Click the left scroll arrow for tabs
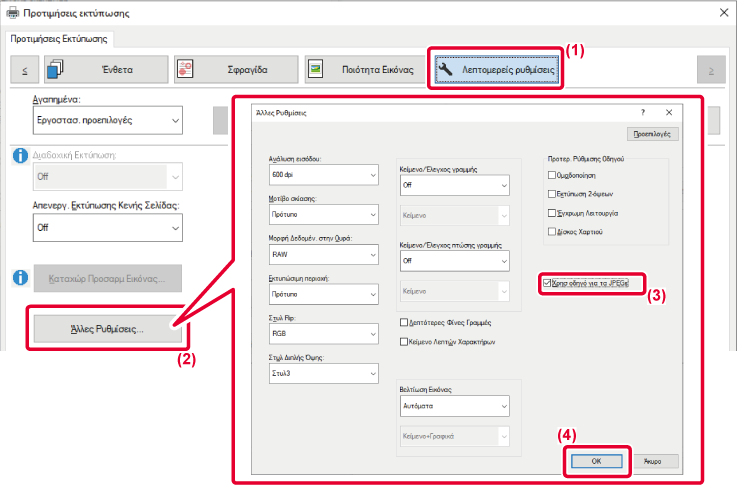The height and width of the screenshot is (489, 737). pyautogui.click(x=24, y=70)
